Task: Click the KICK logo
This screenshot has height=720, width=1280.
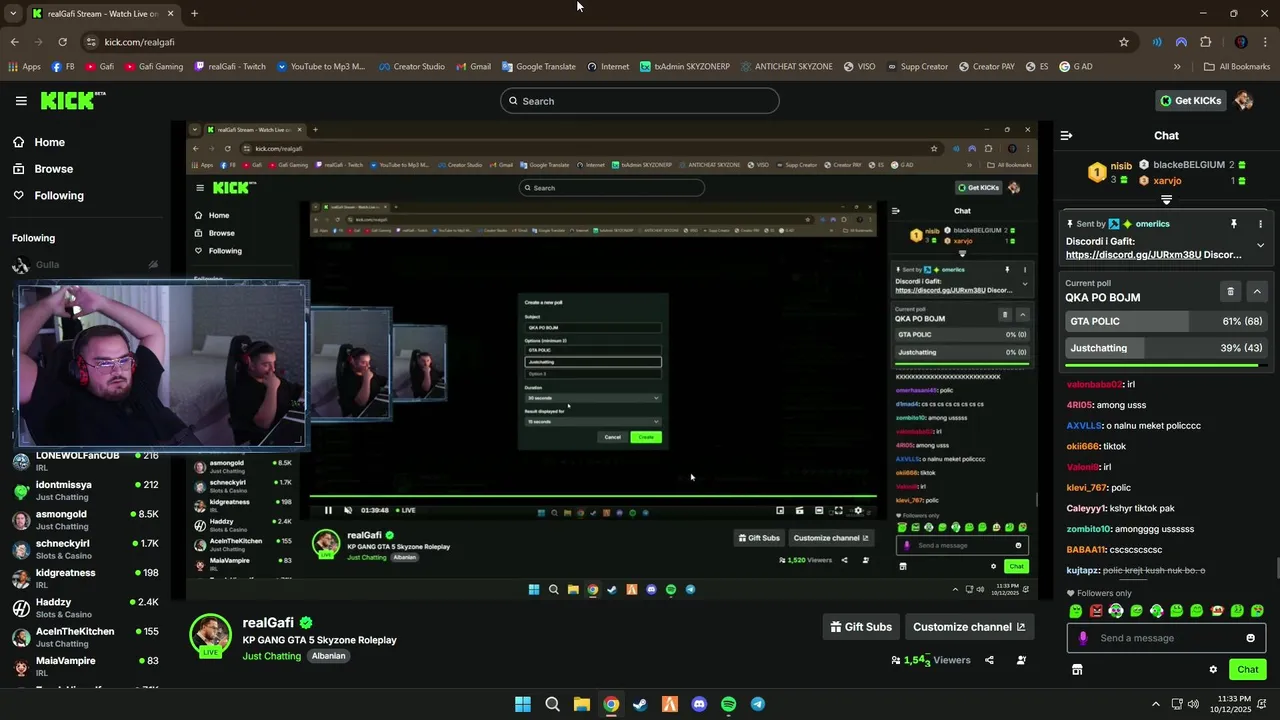Action: [x=72, y=100]
